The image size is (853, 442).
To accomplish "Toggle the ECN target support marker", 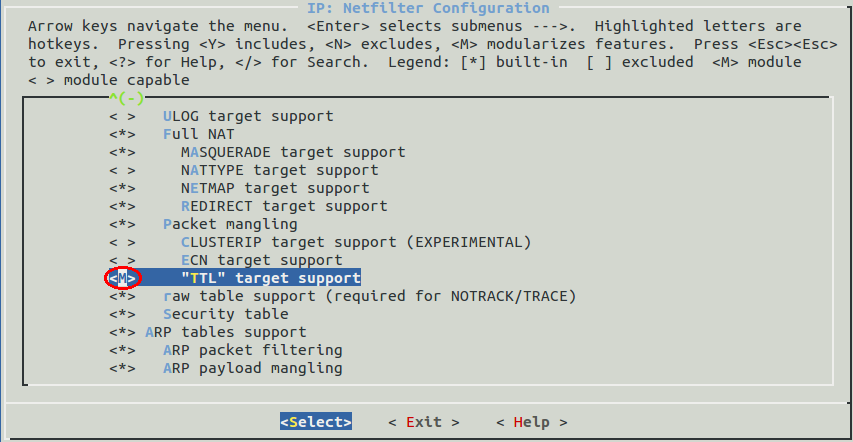I will 122,260.
